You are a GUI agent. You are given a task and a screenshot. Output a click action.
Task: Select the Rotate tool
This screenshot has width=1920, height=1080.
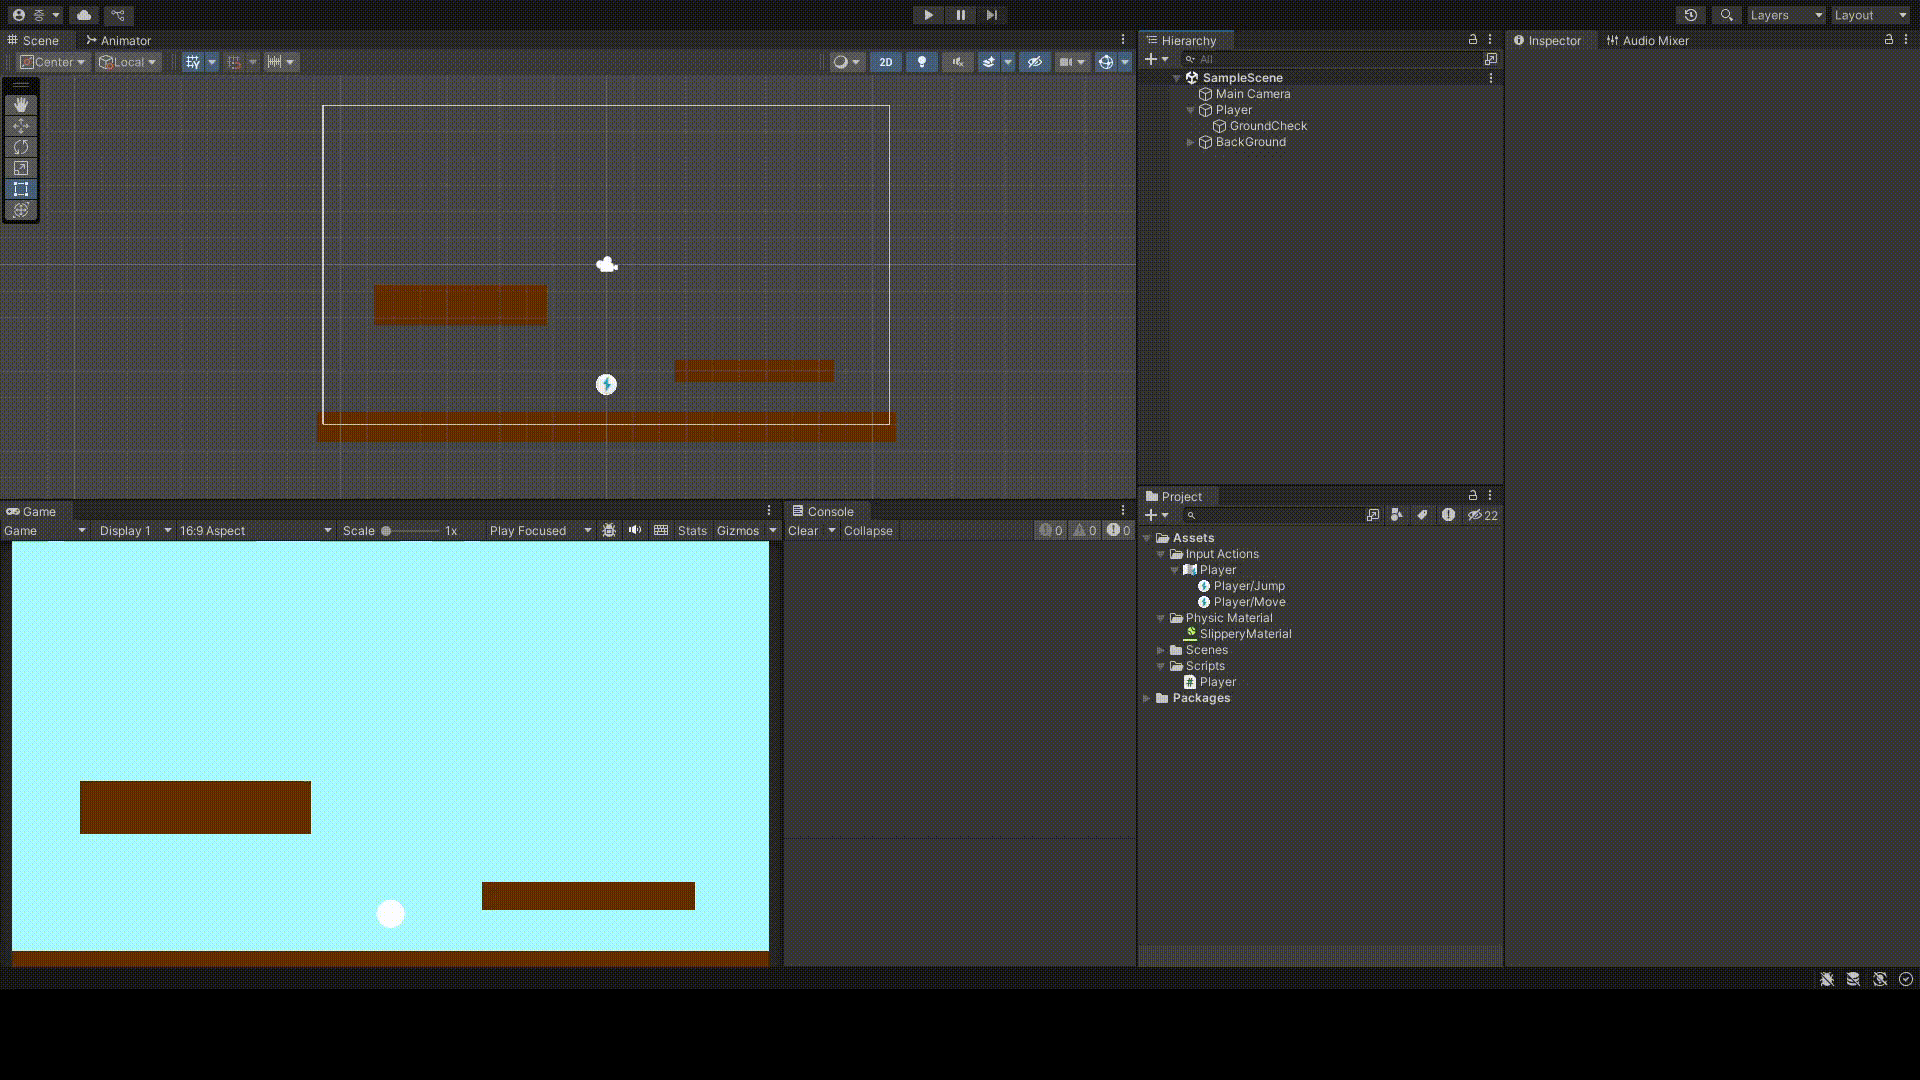pos(21,147)
